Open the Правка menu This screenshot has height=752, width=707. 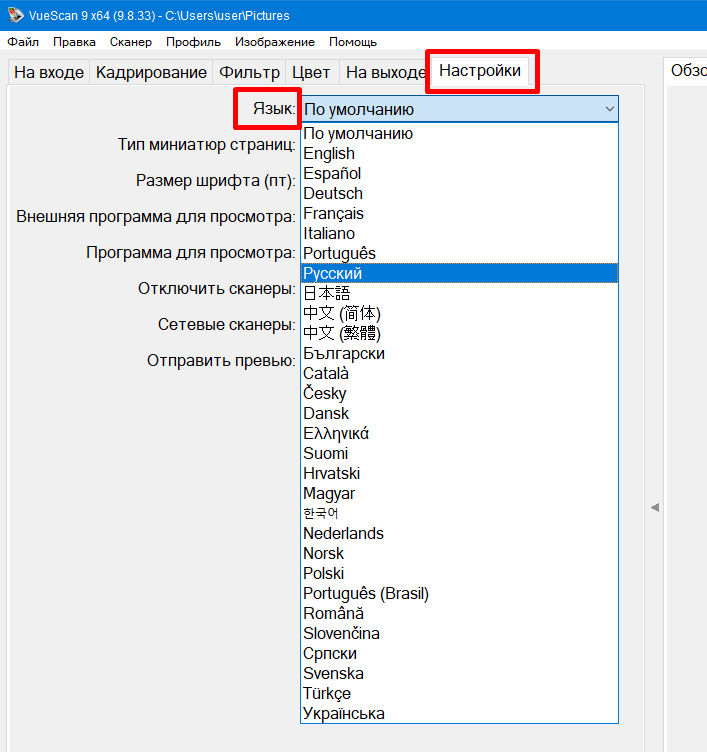click(x=74, y=42)
